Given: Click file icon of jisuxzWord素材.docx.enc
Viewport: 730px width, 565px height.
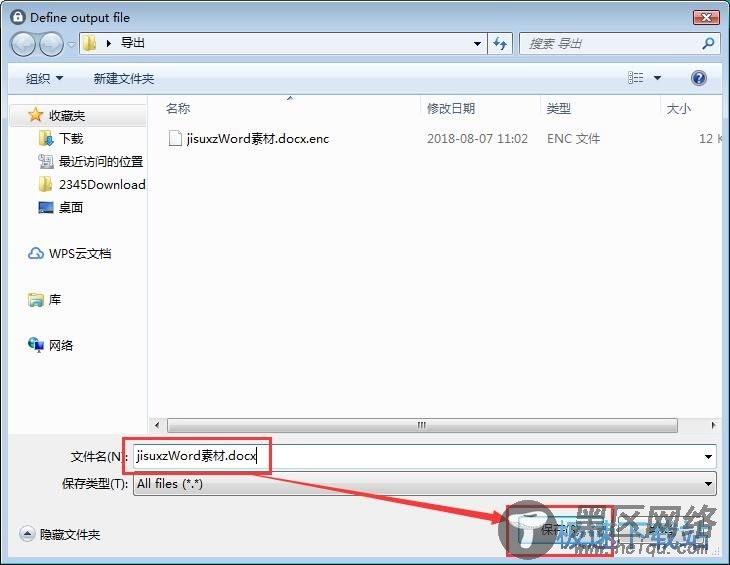Looking at the screenshot, I should (175, 138).
